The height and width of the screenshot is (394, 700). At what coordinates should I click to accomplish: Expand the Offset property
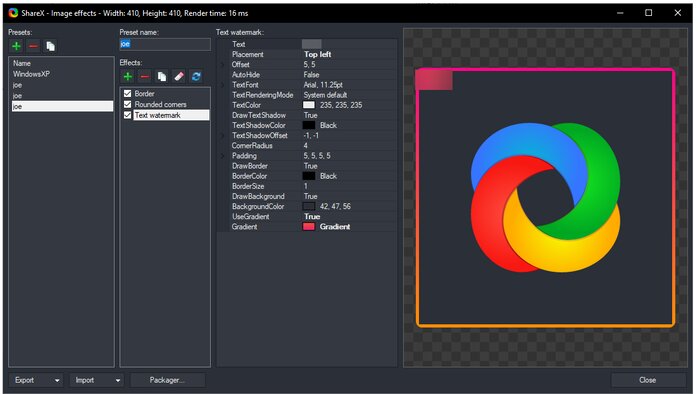tap(223, 65)
